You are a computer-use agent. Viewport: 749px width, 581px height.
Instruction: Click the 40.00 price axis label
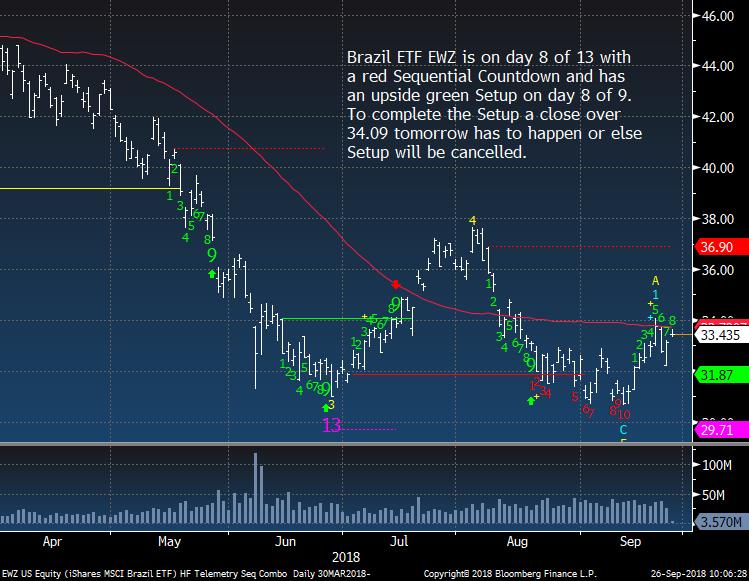pyautogui.click(x=717, y=168)
